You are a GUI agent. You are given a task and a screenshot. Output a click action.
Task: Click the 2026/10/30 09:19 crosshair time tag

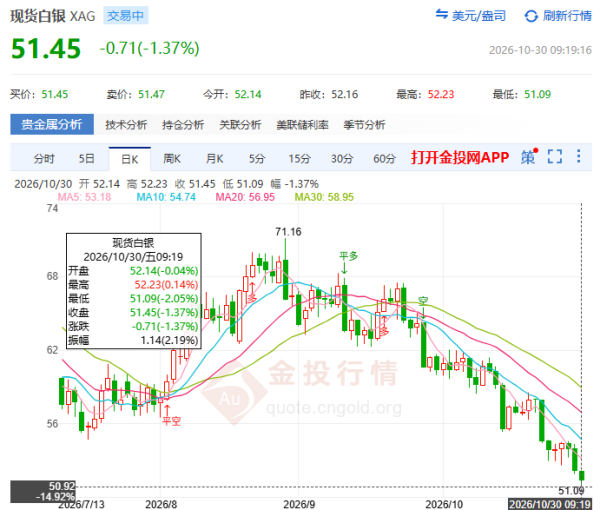point(550,504)
